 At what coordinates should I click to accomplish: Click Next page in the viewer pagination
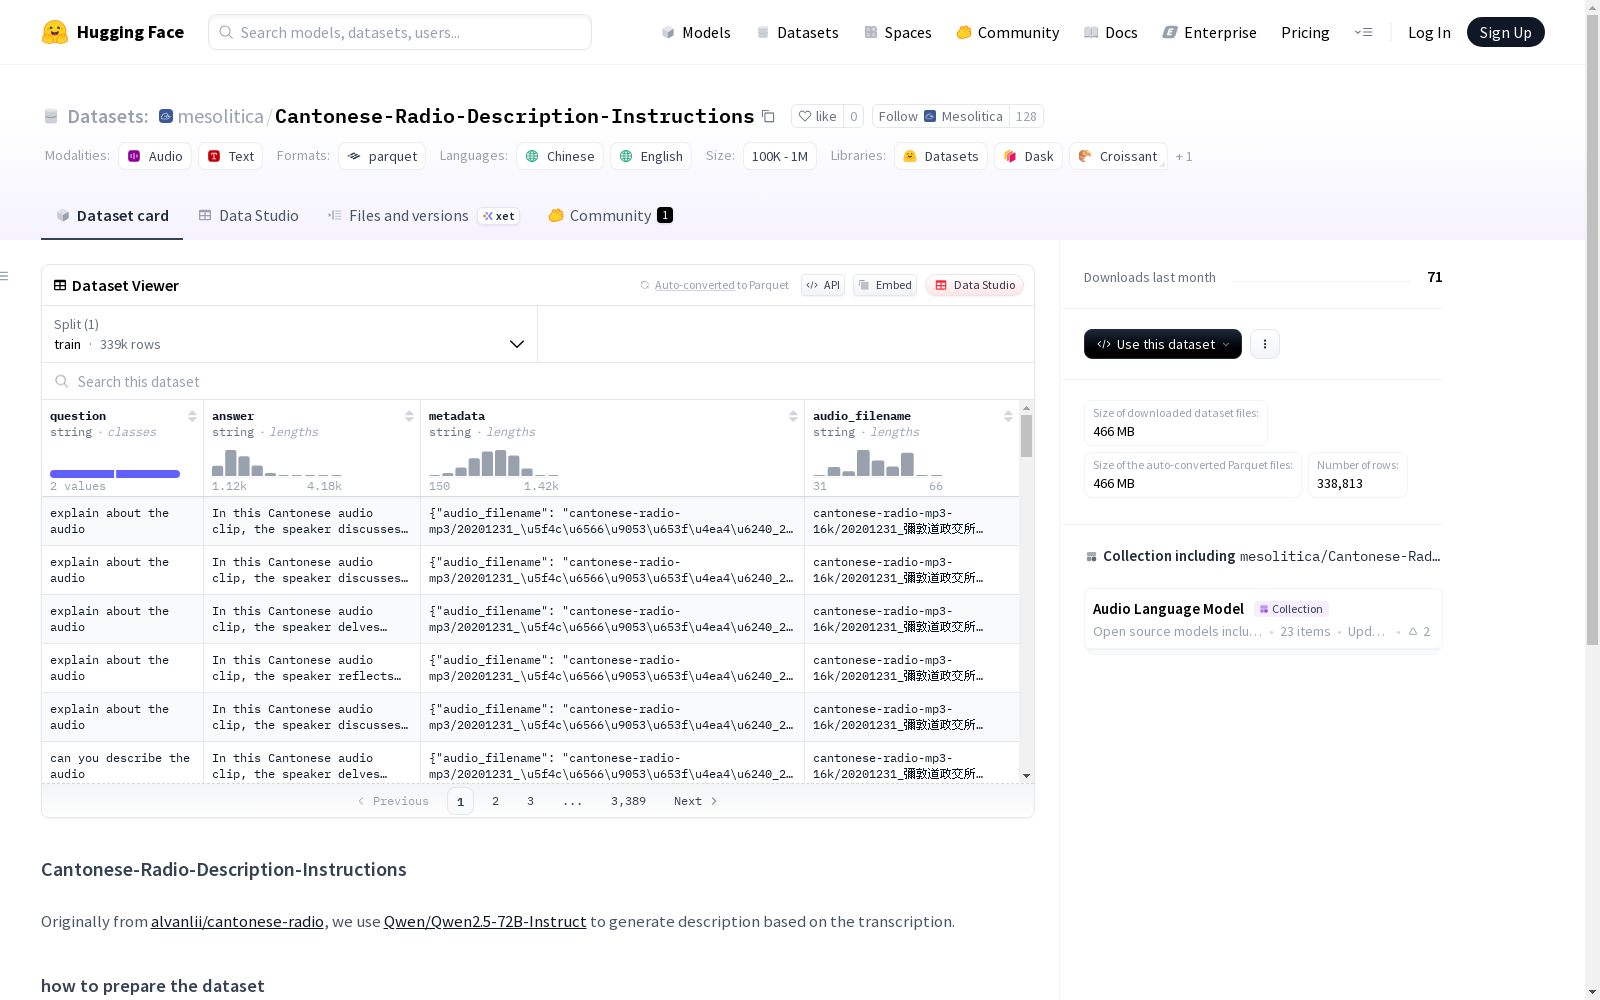696,801
